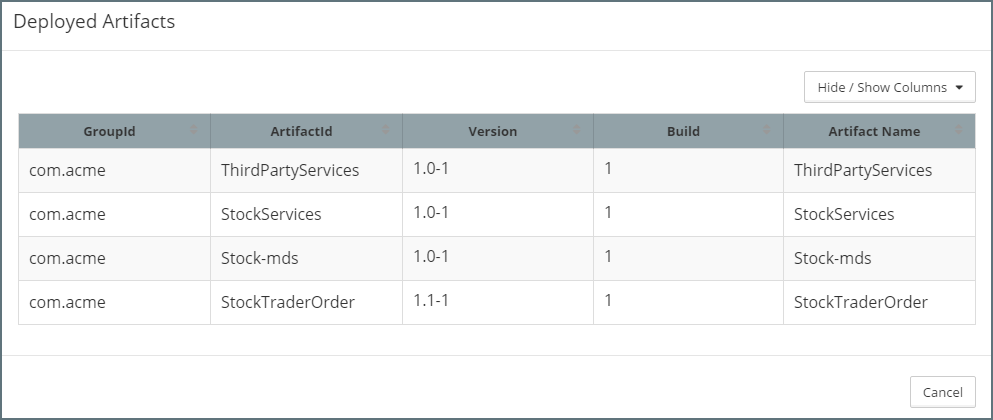
Task: Open the Hide / Show Columns dropdown
Action: pos(889,87)
